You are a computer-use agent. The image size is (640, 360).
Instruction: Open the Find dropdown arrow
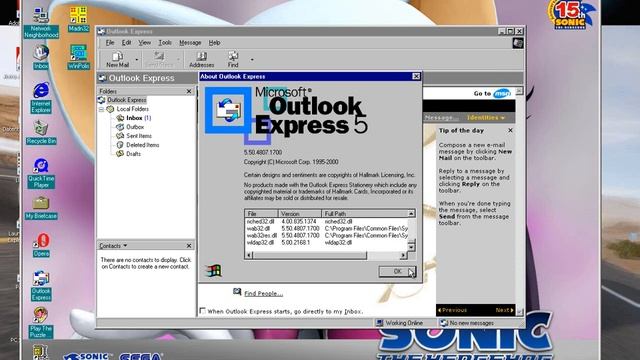pyautogui.click(x=252, y=60)
